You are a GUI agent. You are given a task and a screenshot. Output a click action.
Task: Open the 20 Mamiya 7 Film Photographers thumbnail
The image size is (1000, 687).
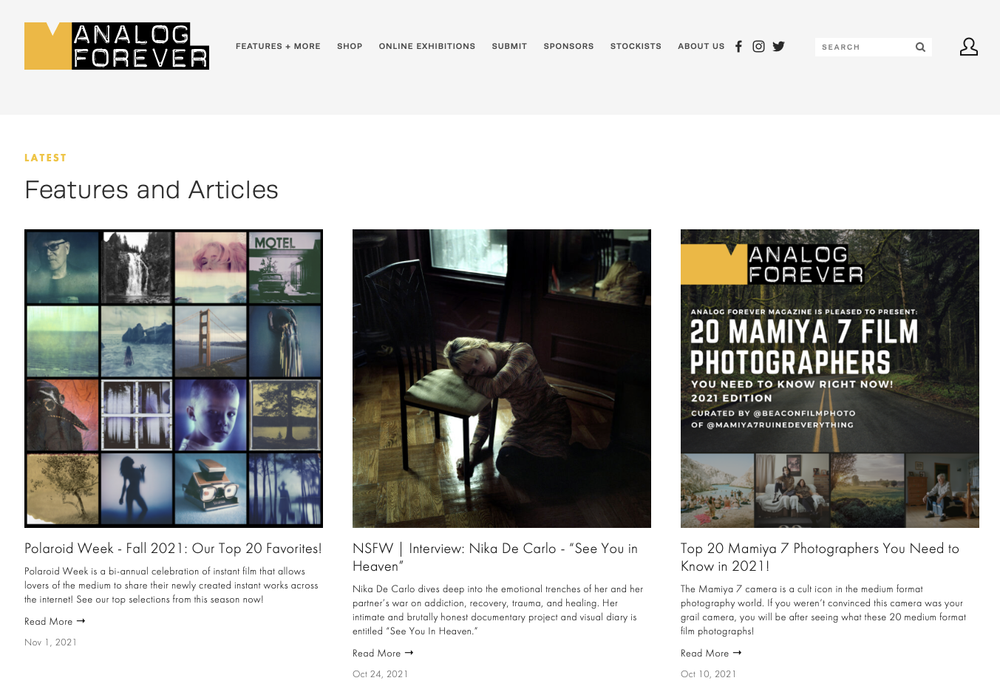click(x=830, y=378)
